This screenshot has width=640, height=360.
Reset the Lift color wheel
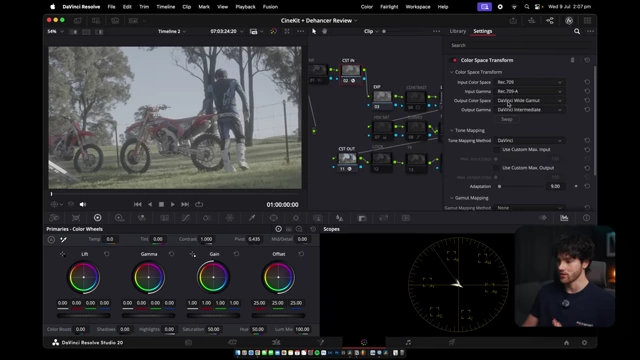107,254
